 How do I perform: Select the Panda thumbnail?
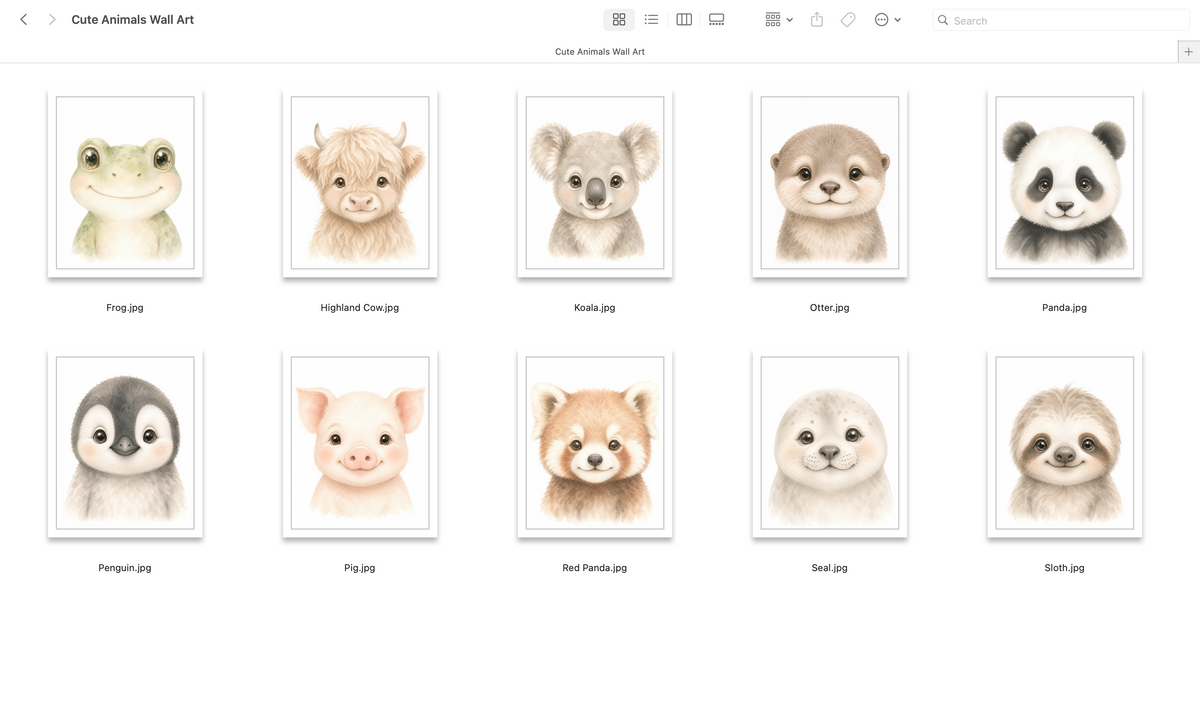click(x=1065, y=183)
